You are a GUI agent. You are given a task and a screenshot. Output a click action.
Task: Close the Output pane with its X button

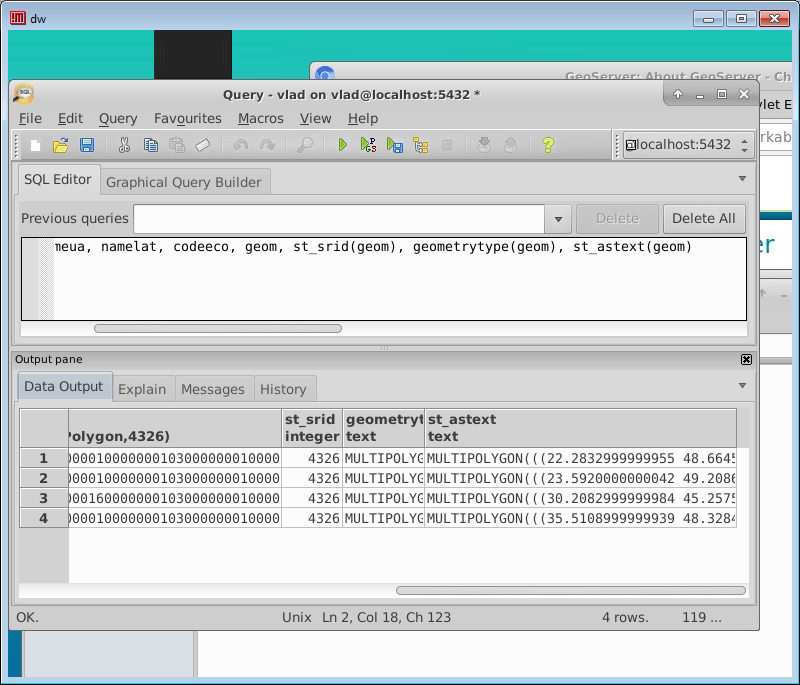pyautogui.click(x=746, y=359)
